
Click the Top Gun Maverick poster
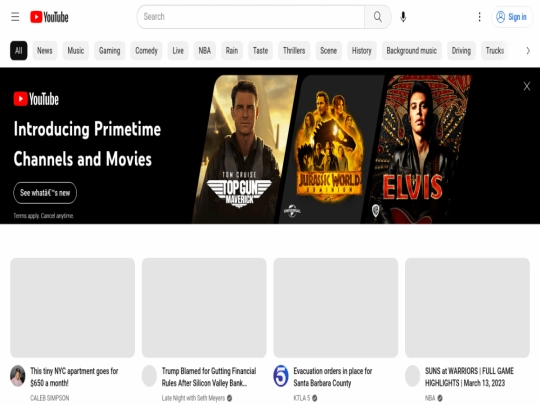click(245, 149)
